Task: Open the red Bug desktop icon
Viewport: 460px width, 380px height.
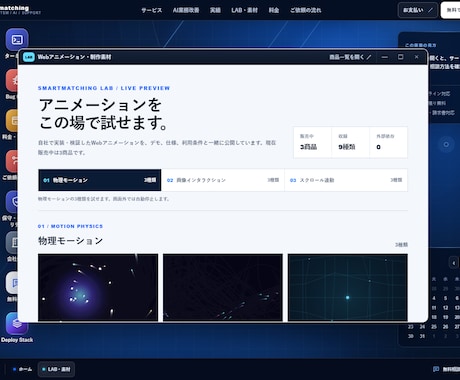Action: click(x=13, y=80)
